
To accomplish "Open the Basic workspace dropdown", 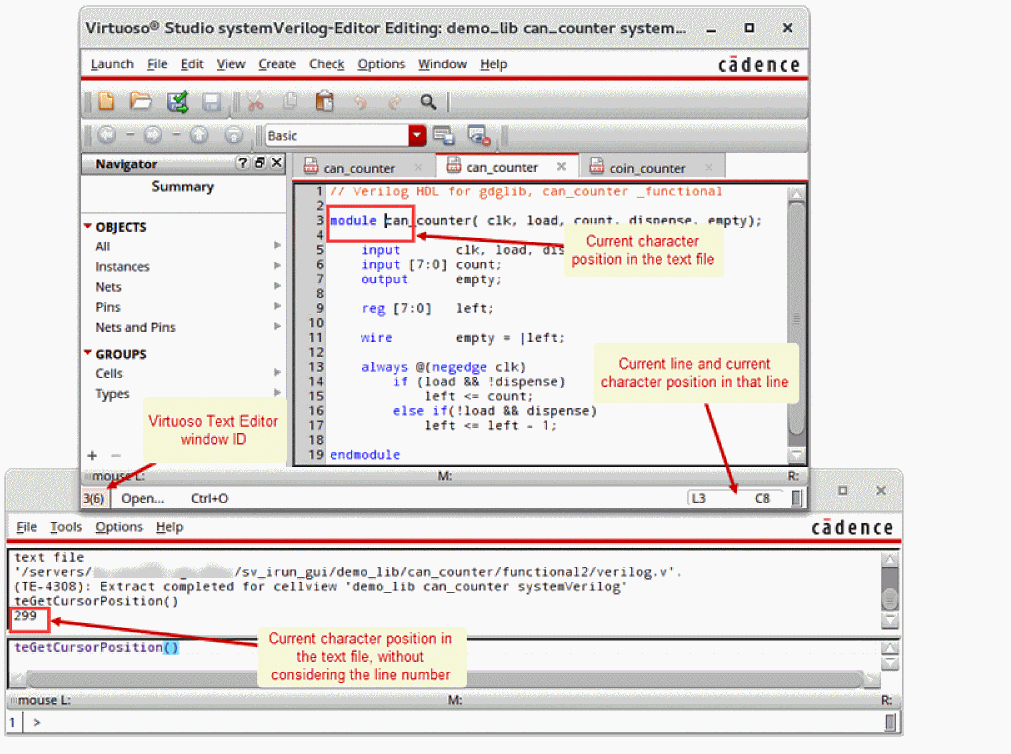I will click(417, 135).
